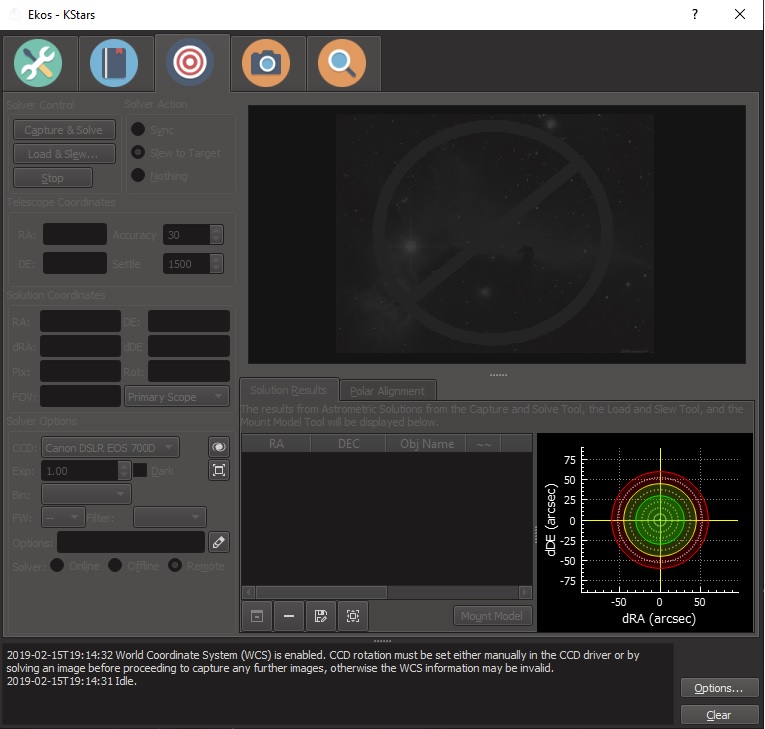765x729 pixels.
Task: Switch to the Capture camera module
Action: point(266,64)
